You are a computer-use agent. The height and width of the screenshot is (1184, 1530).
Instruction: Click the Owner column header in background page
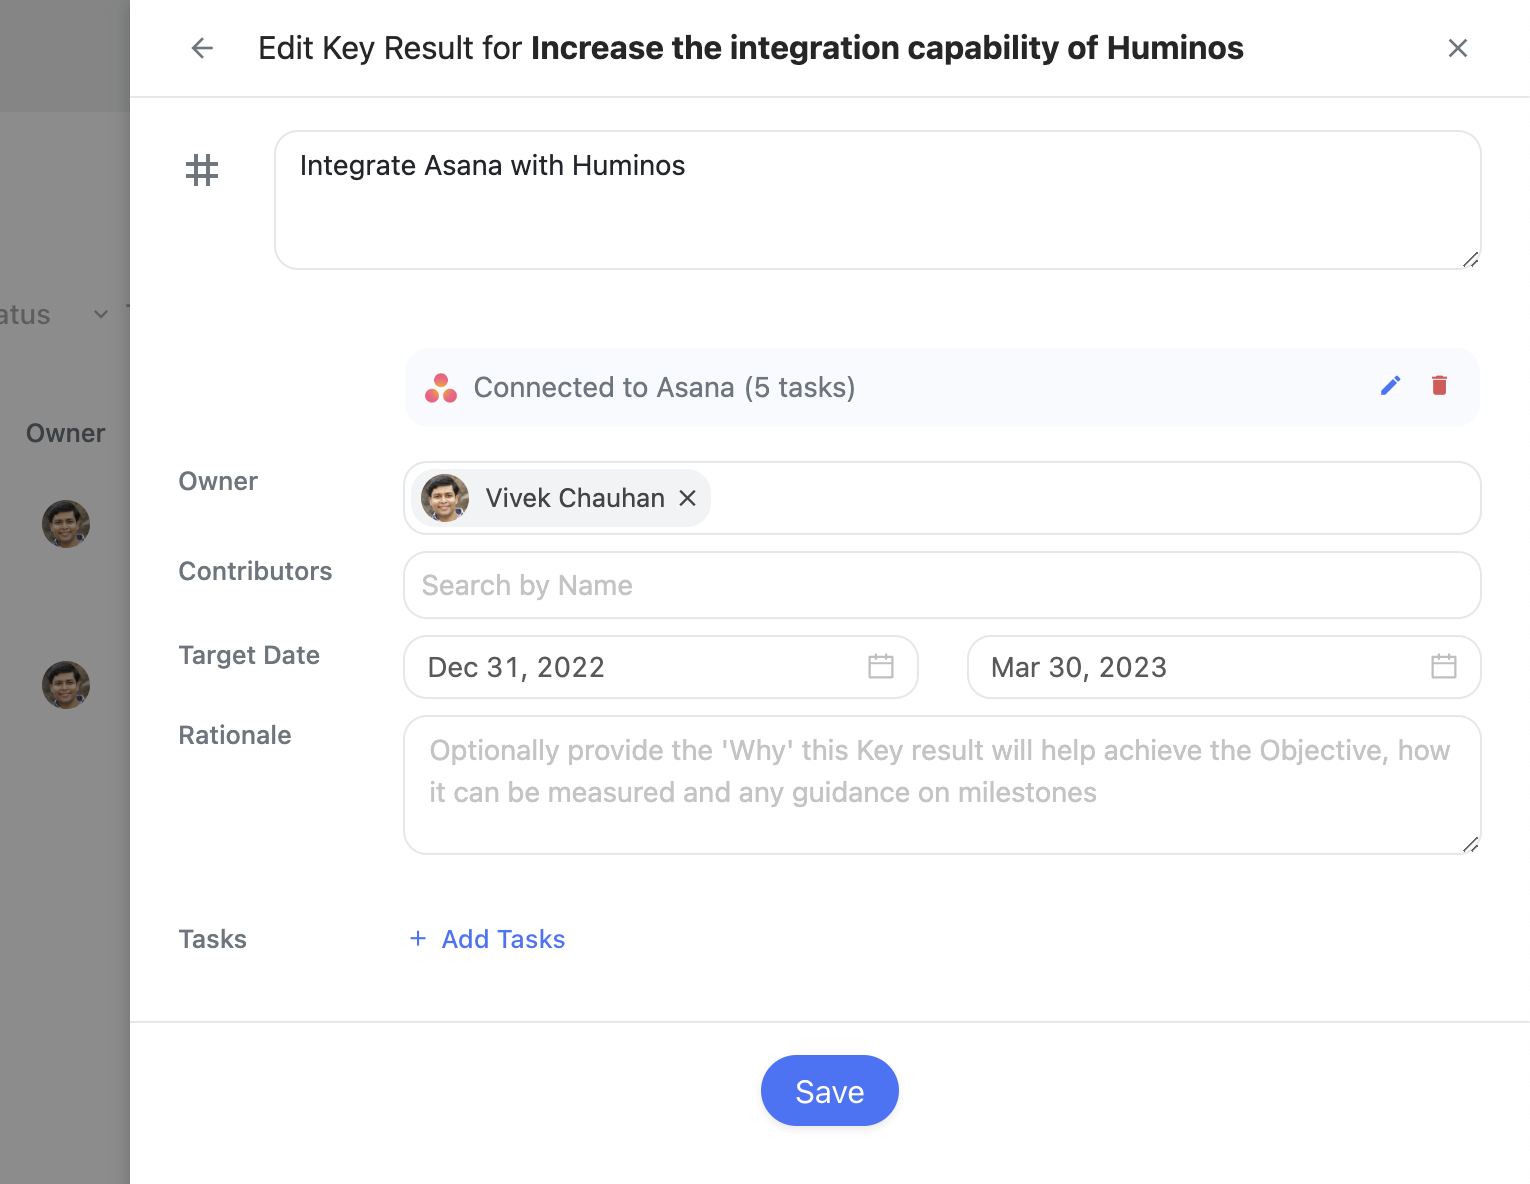point(65,433)
